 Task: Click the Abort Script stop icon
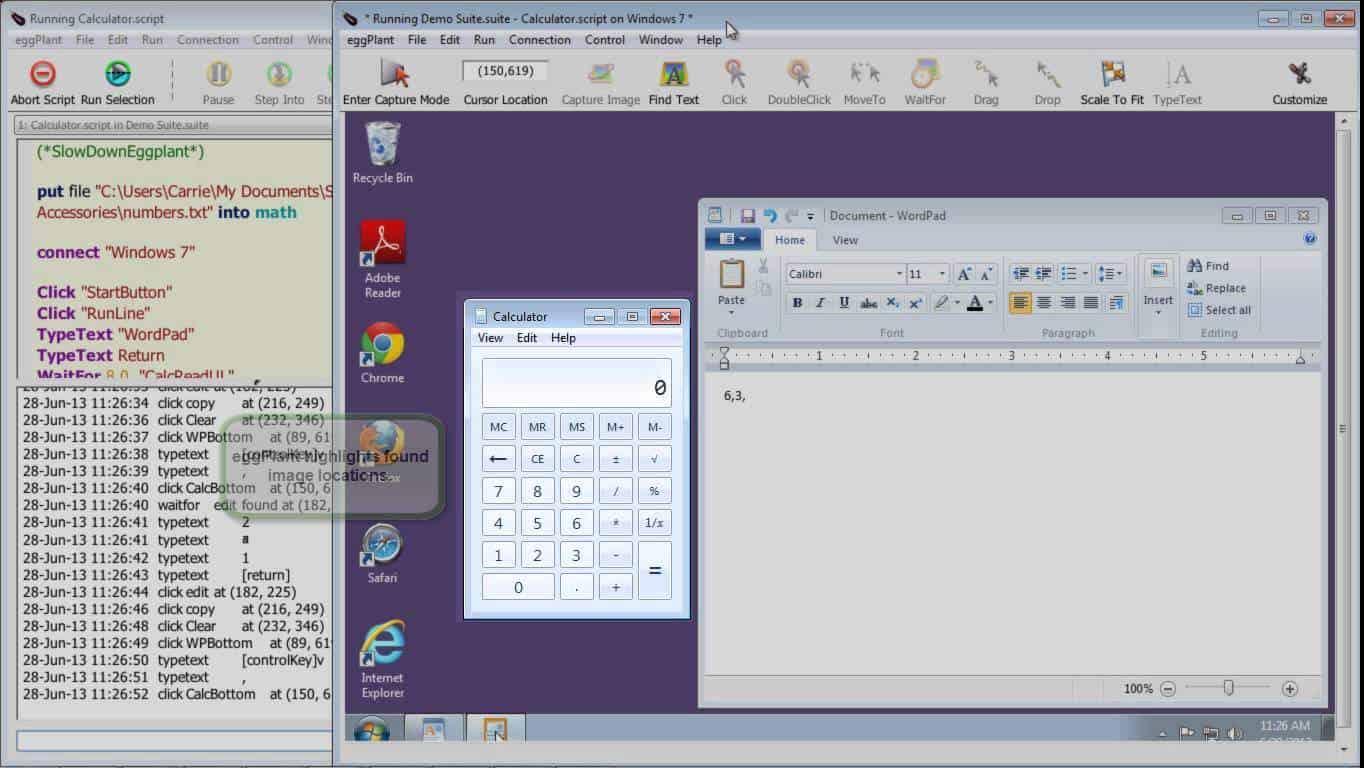coord(42,74)
